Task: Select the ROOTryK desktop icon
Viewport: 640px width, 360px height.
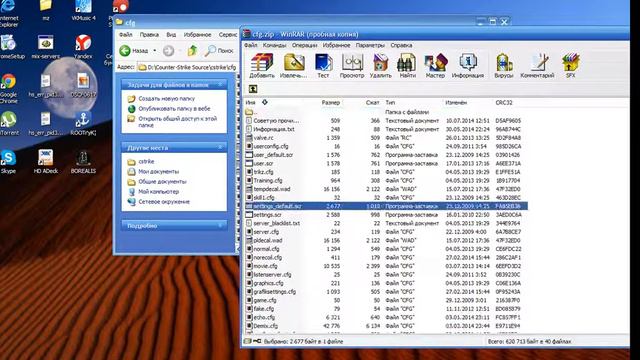Action: point(83,123)
